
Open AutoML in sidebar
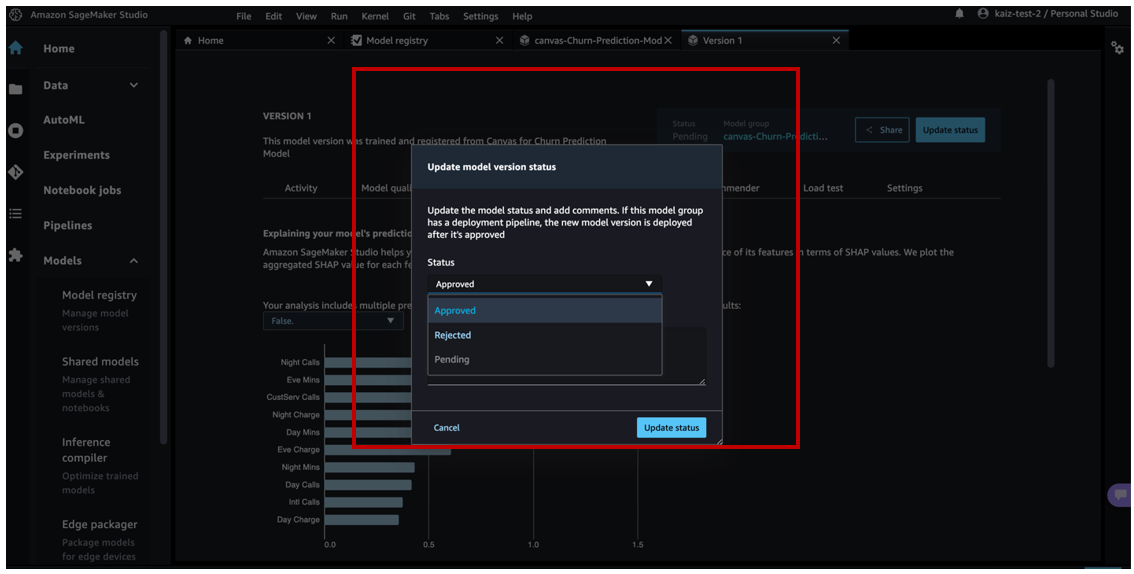64,120
